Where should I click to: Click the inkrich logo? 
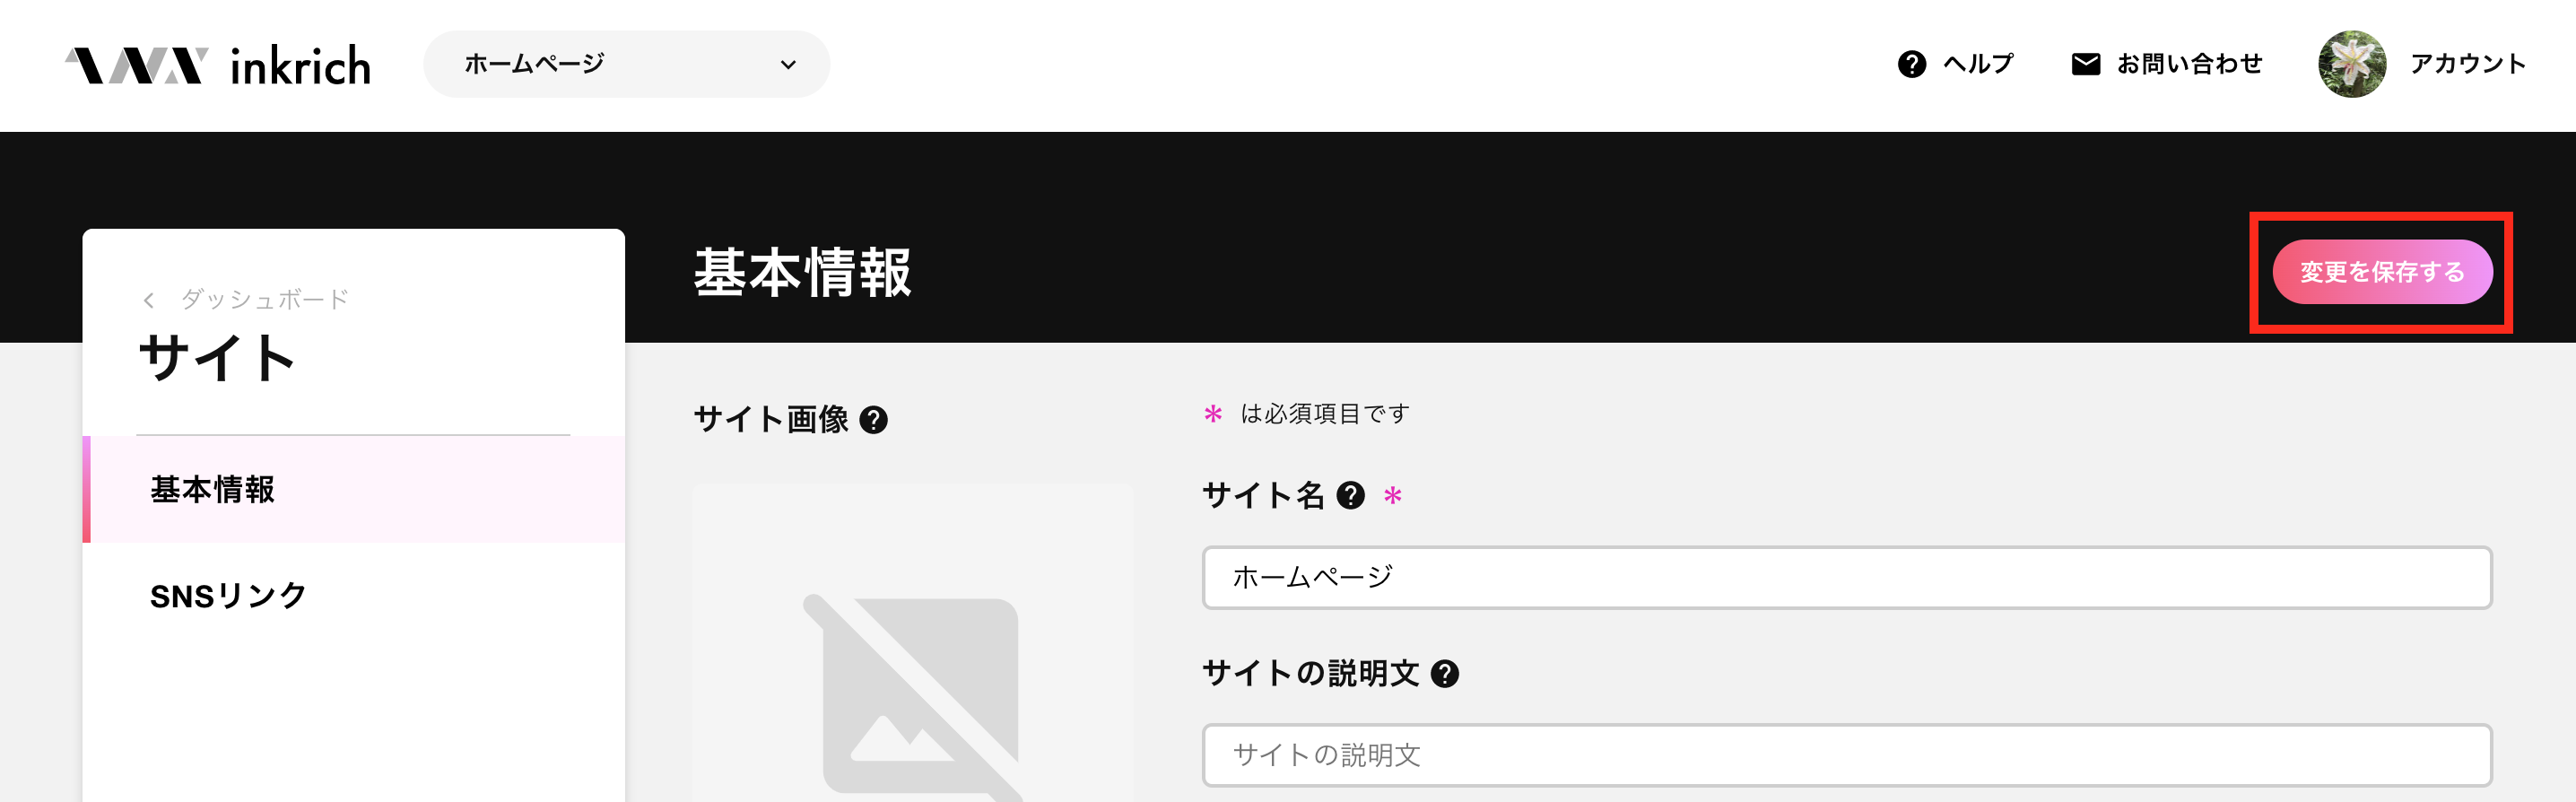218,65
